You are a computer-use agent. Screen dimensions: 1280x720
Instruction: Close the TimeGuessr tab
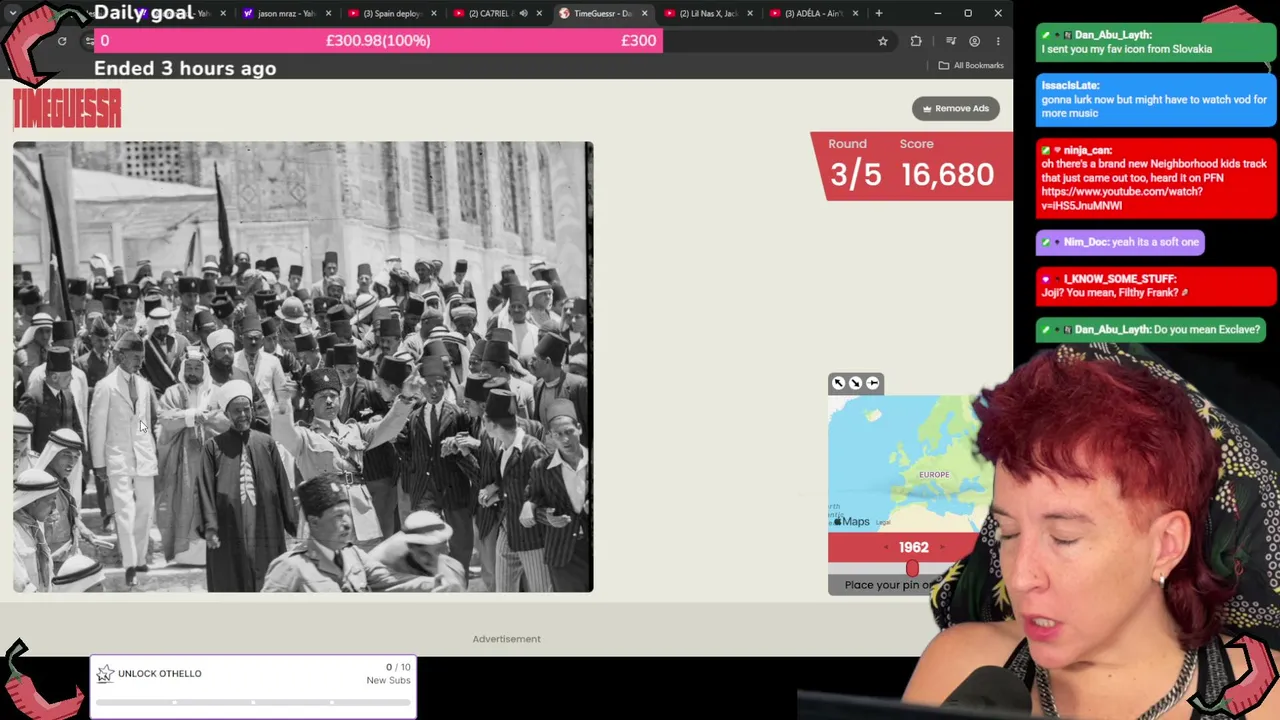coord(644,13)
